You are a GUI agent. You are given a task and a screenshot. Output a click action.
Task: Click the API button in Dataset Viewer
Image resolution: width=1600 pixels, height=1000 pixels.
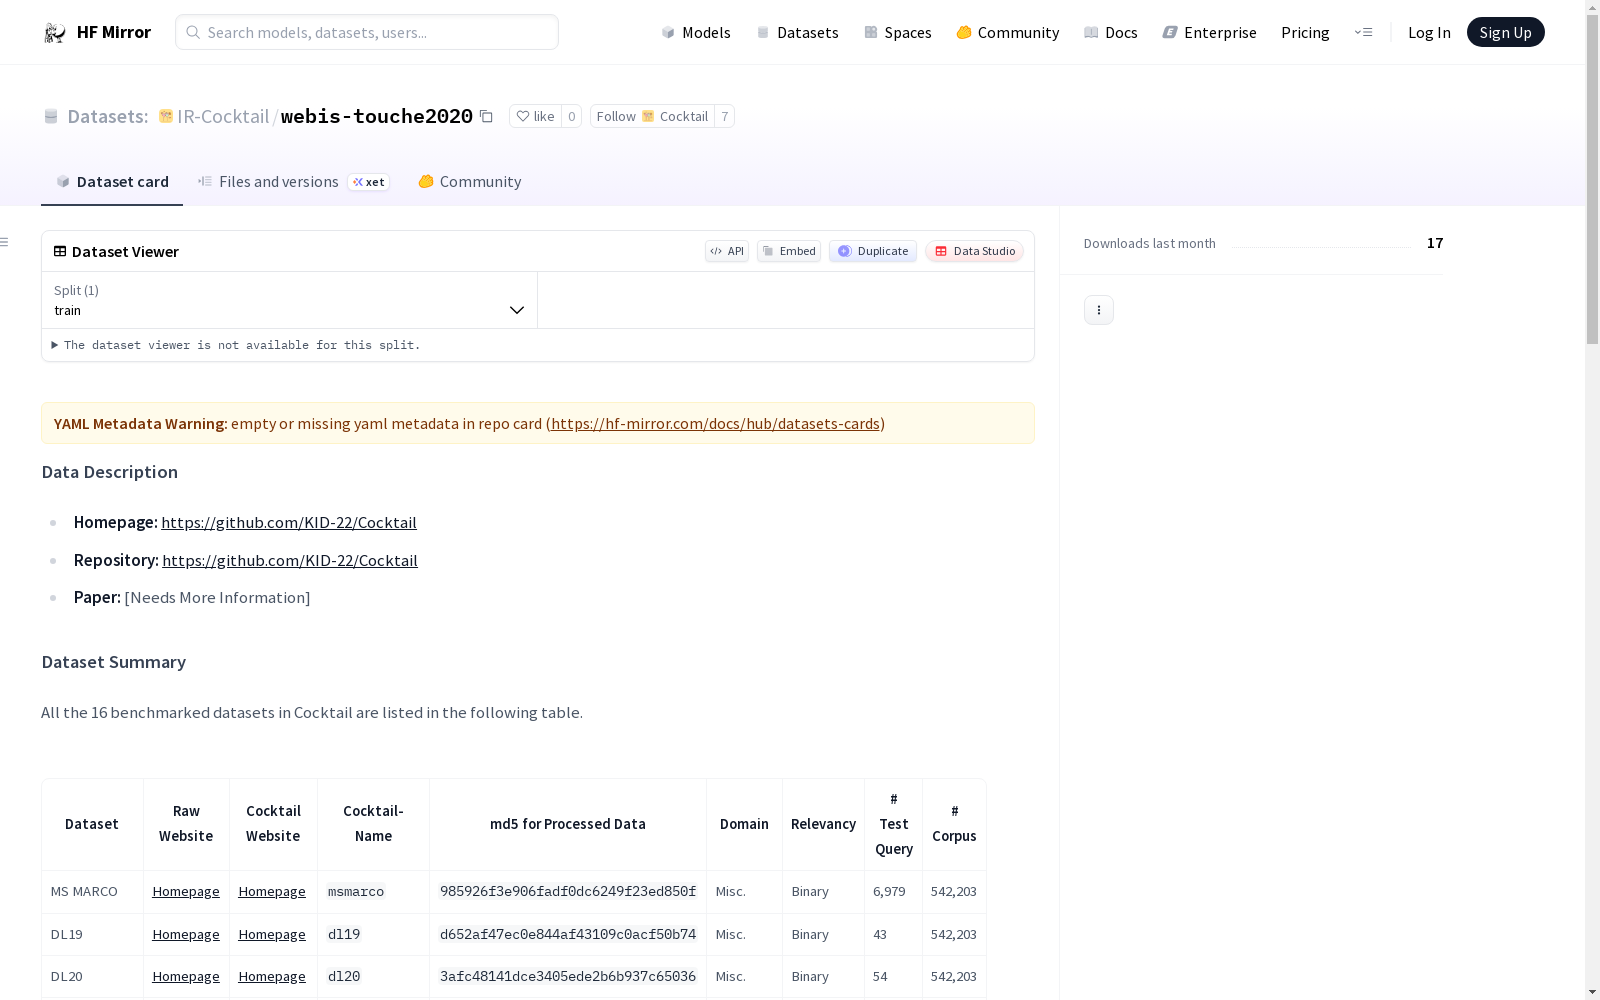(727, 251)
